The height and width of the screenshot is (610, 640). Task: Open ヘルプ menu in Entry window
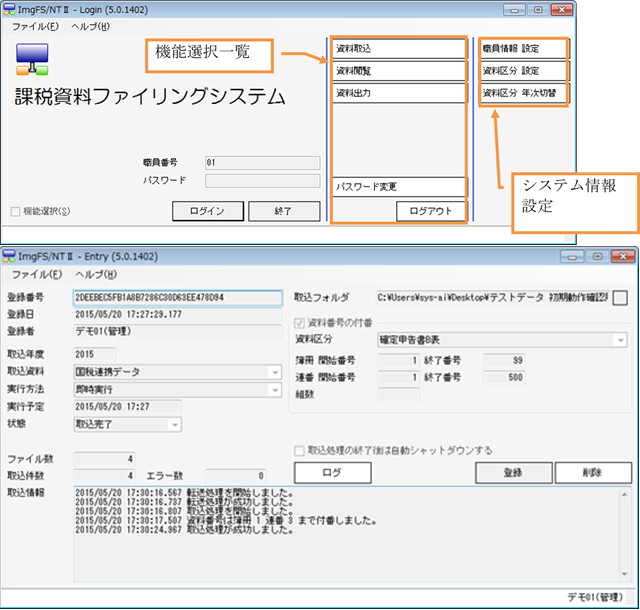(96, 274)
